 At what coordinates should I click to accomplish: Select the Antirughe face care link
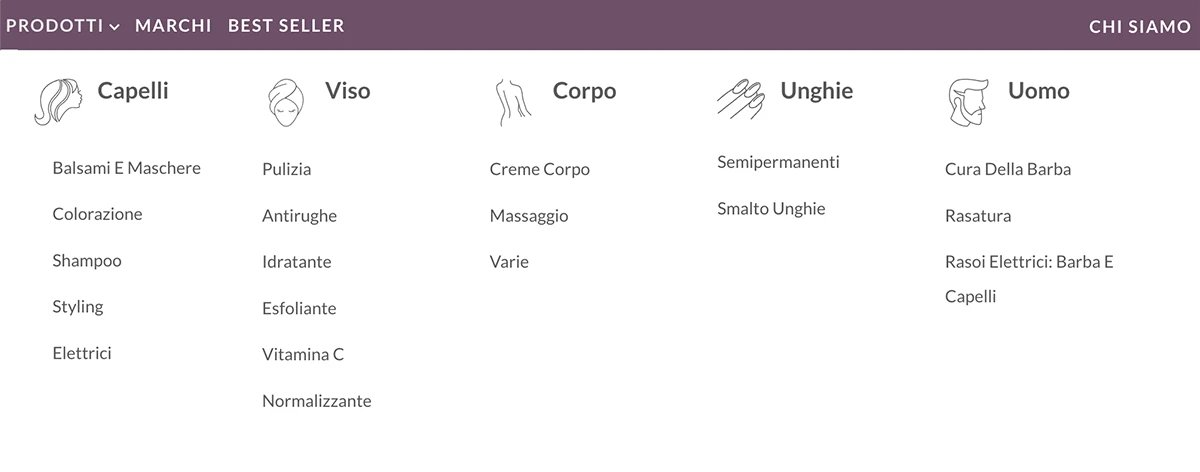299,216
